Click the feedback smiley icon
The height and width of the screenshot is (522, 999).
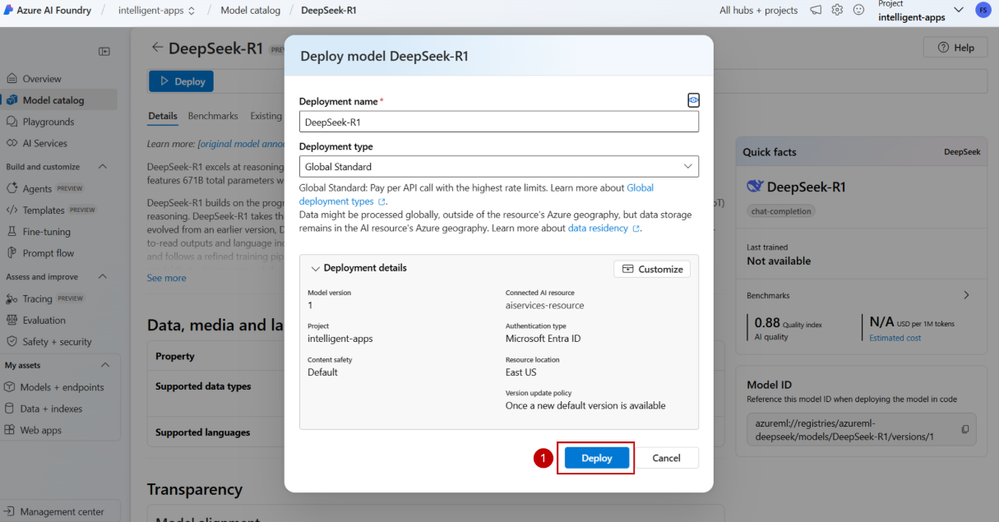click(x=859, y=10)
